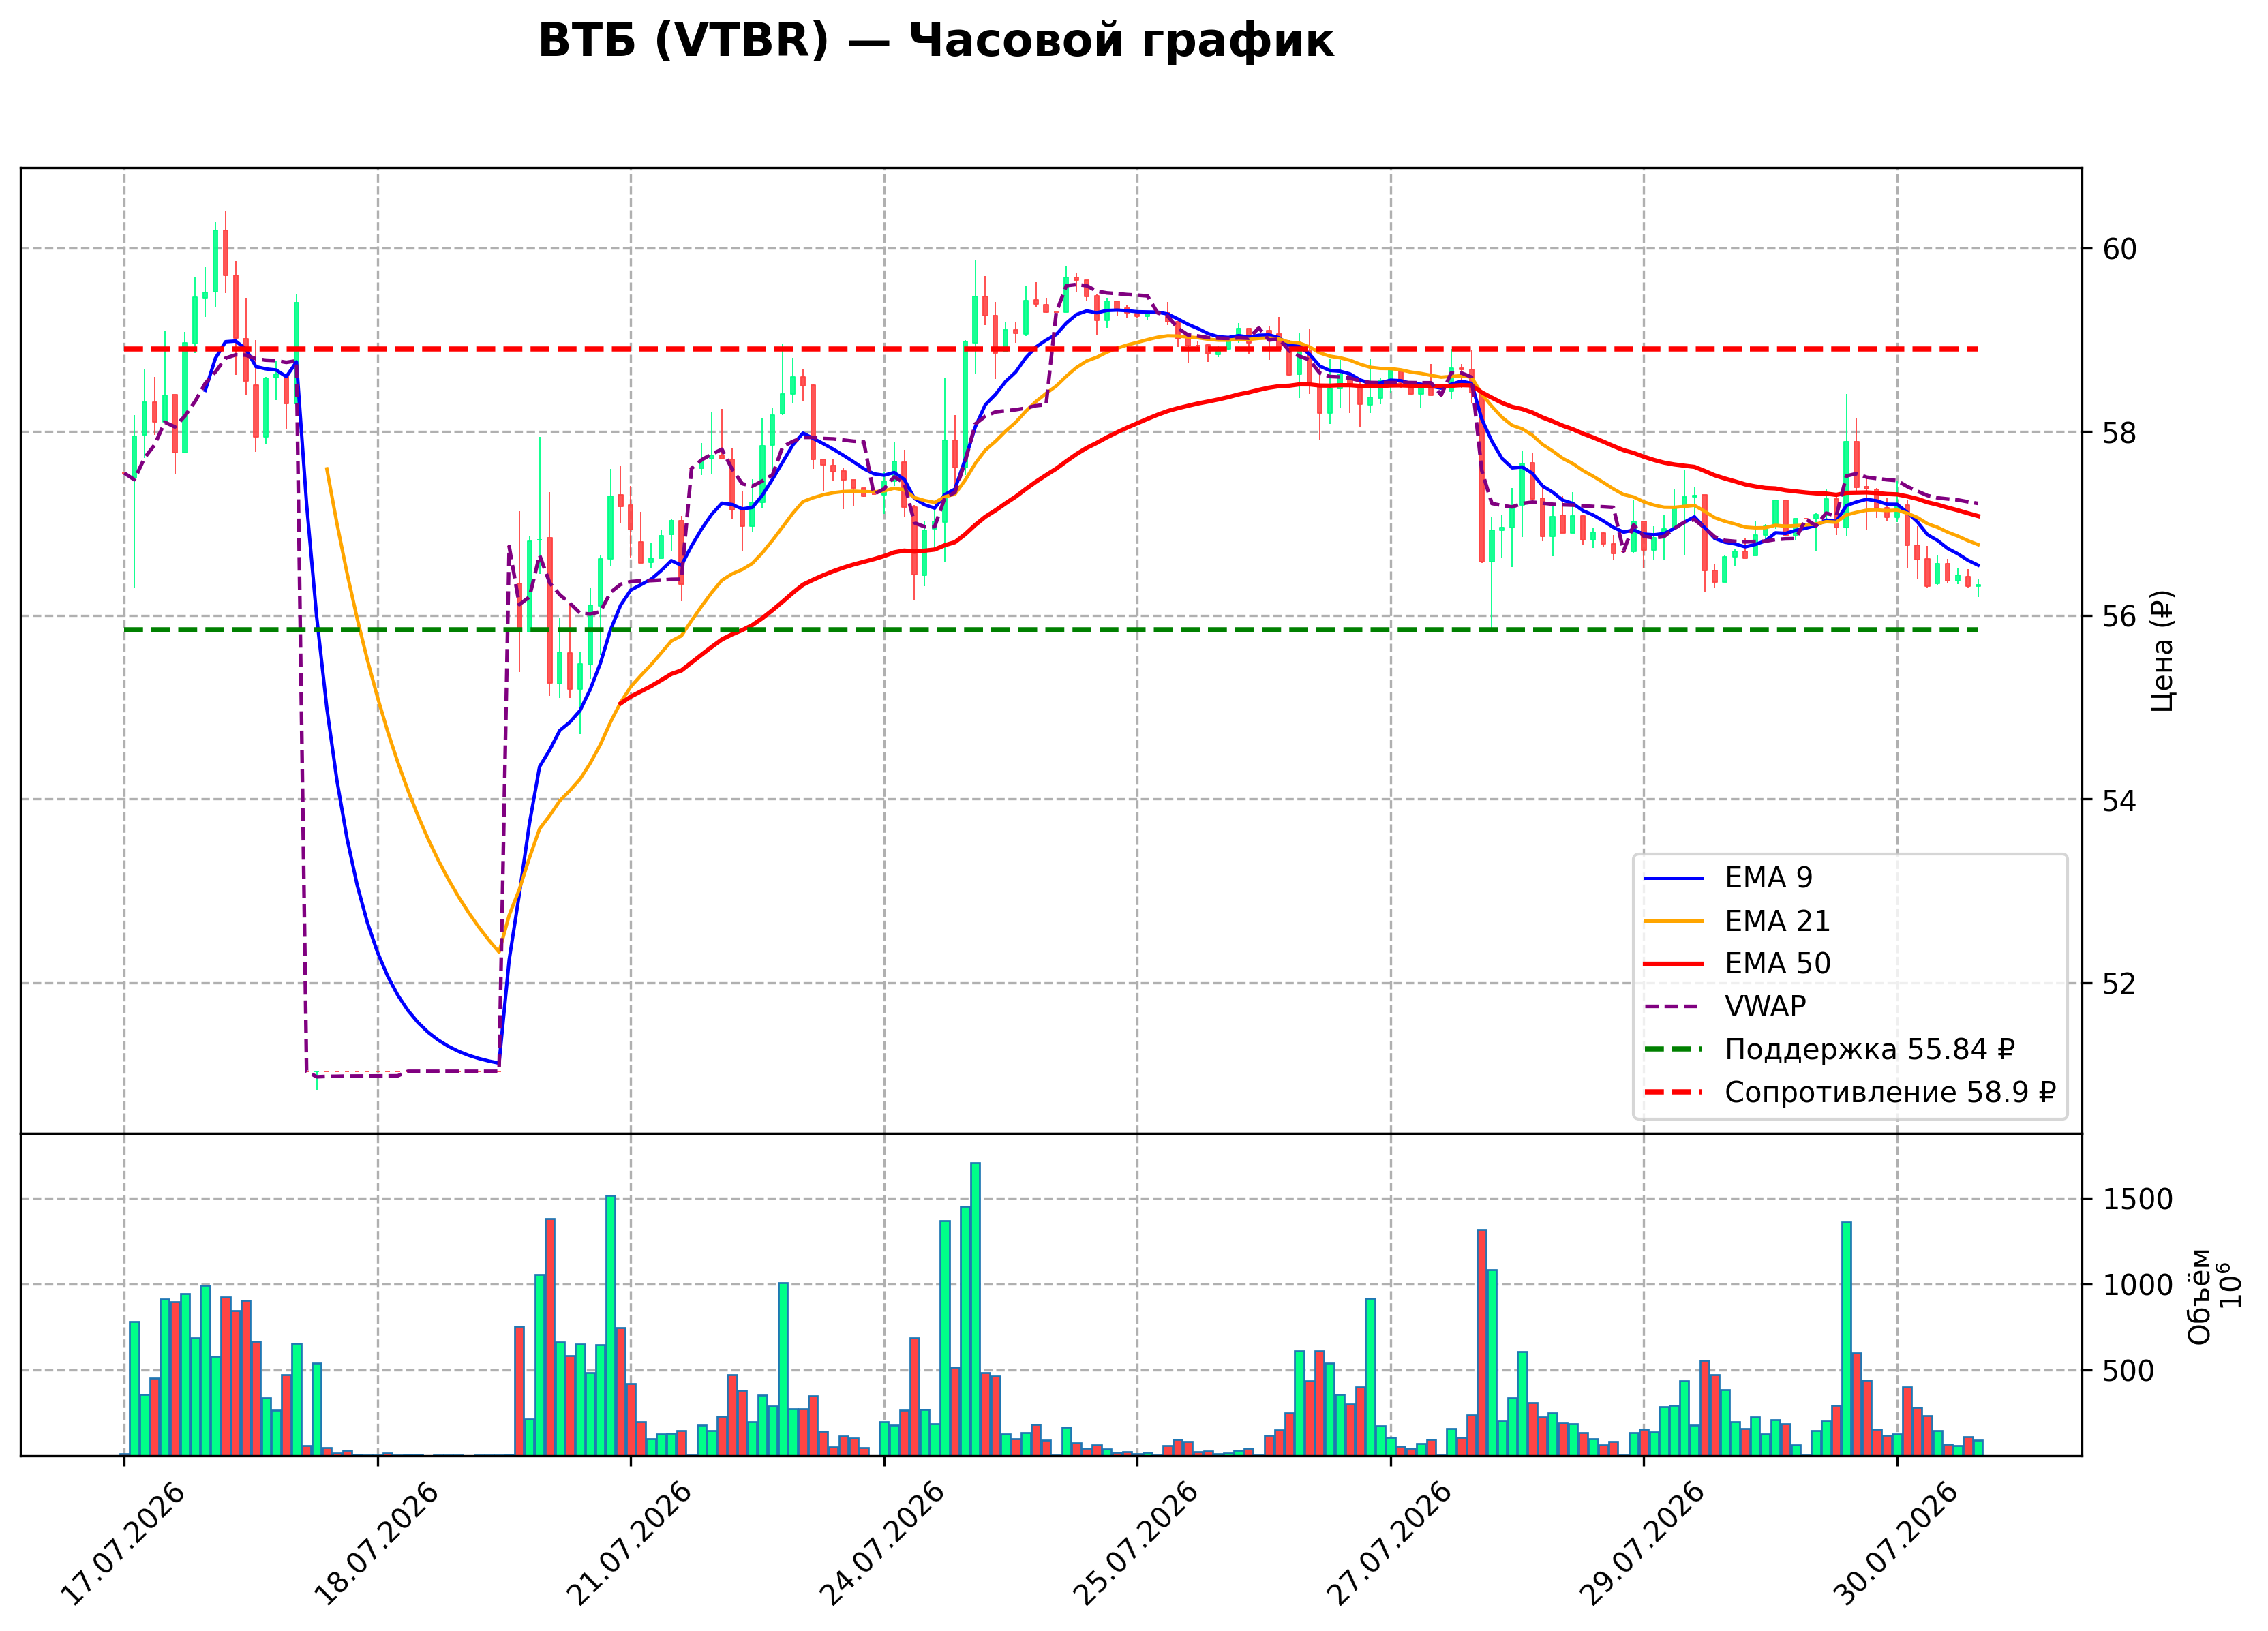Click the Поддержка 55.84 ₽ legend label
The image size is (2268, 1631).
1869,1050
